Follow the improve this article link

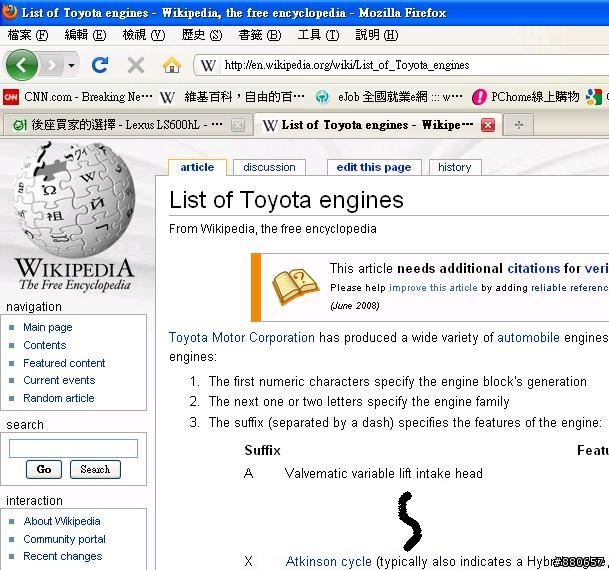[433, 288]
